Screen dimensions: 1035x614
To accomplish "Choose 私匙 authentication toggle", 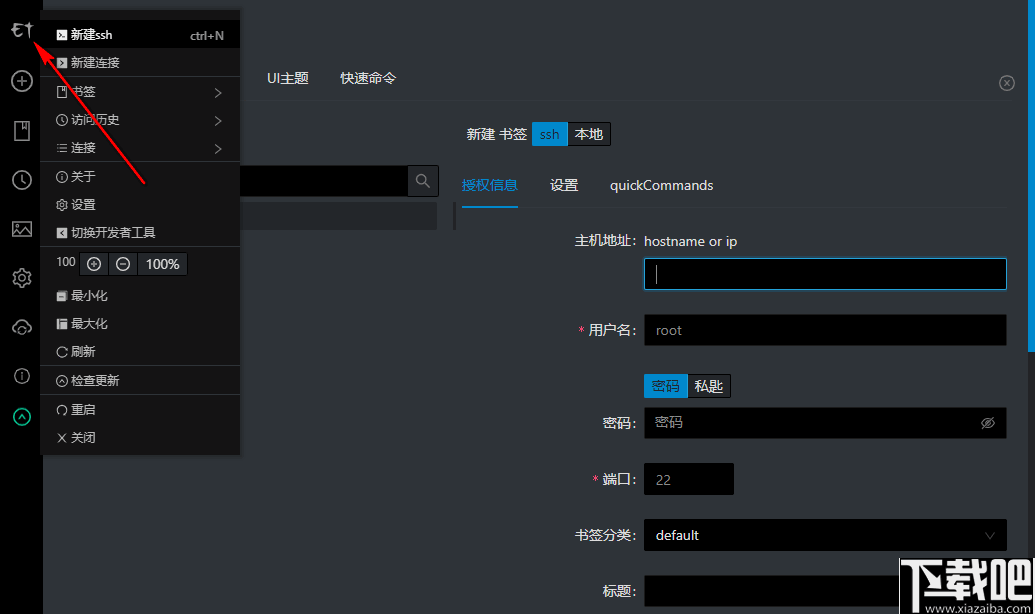I will [709, 386].
